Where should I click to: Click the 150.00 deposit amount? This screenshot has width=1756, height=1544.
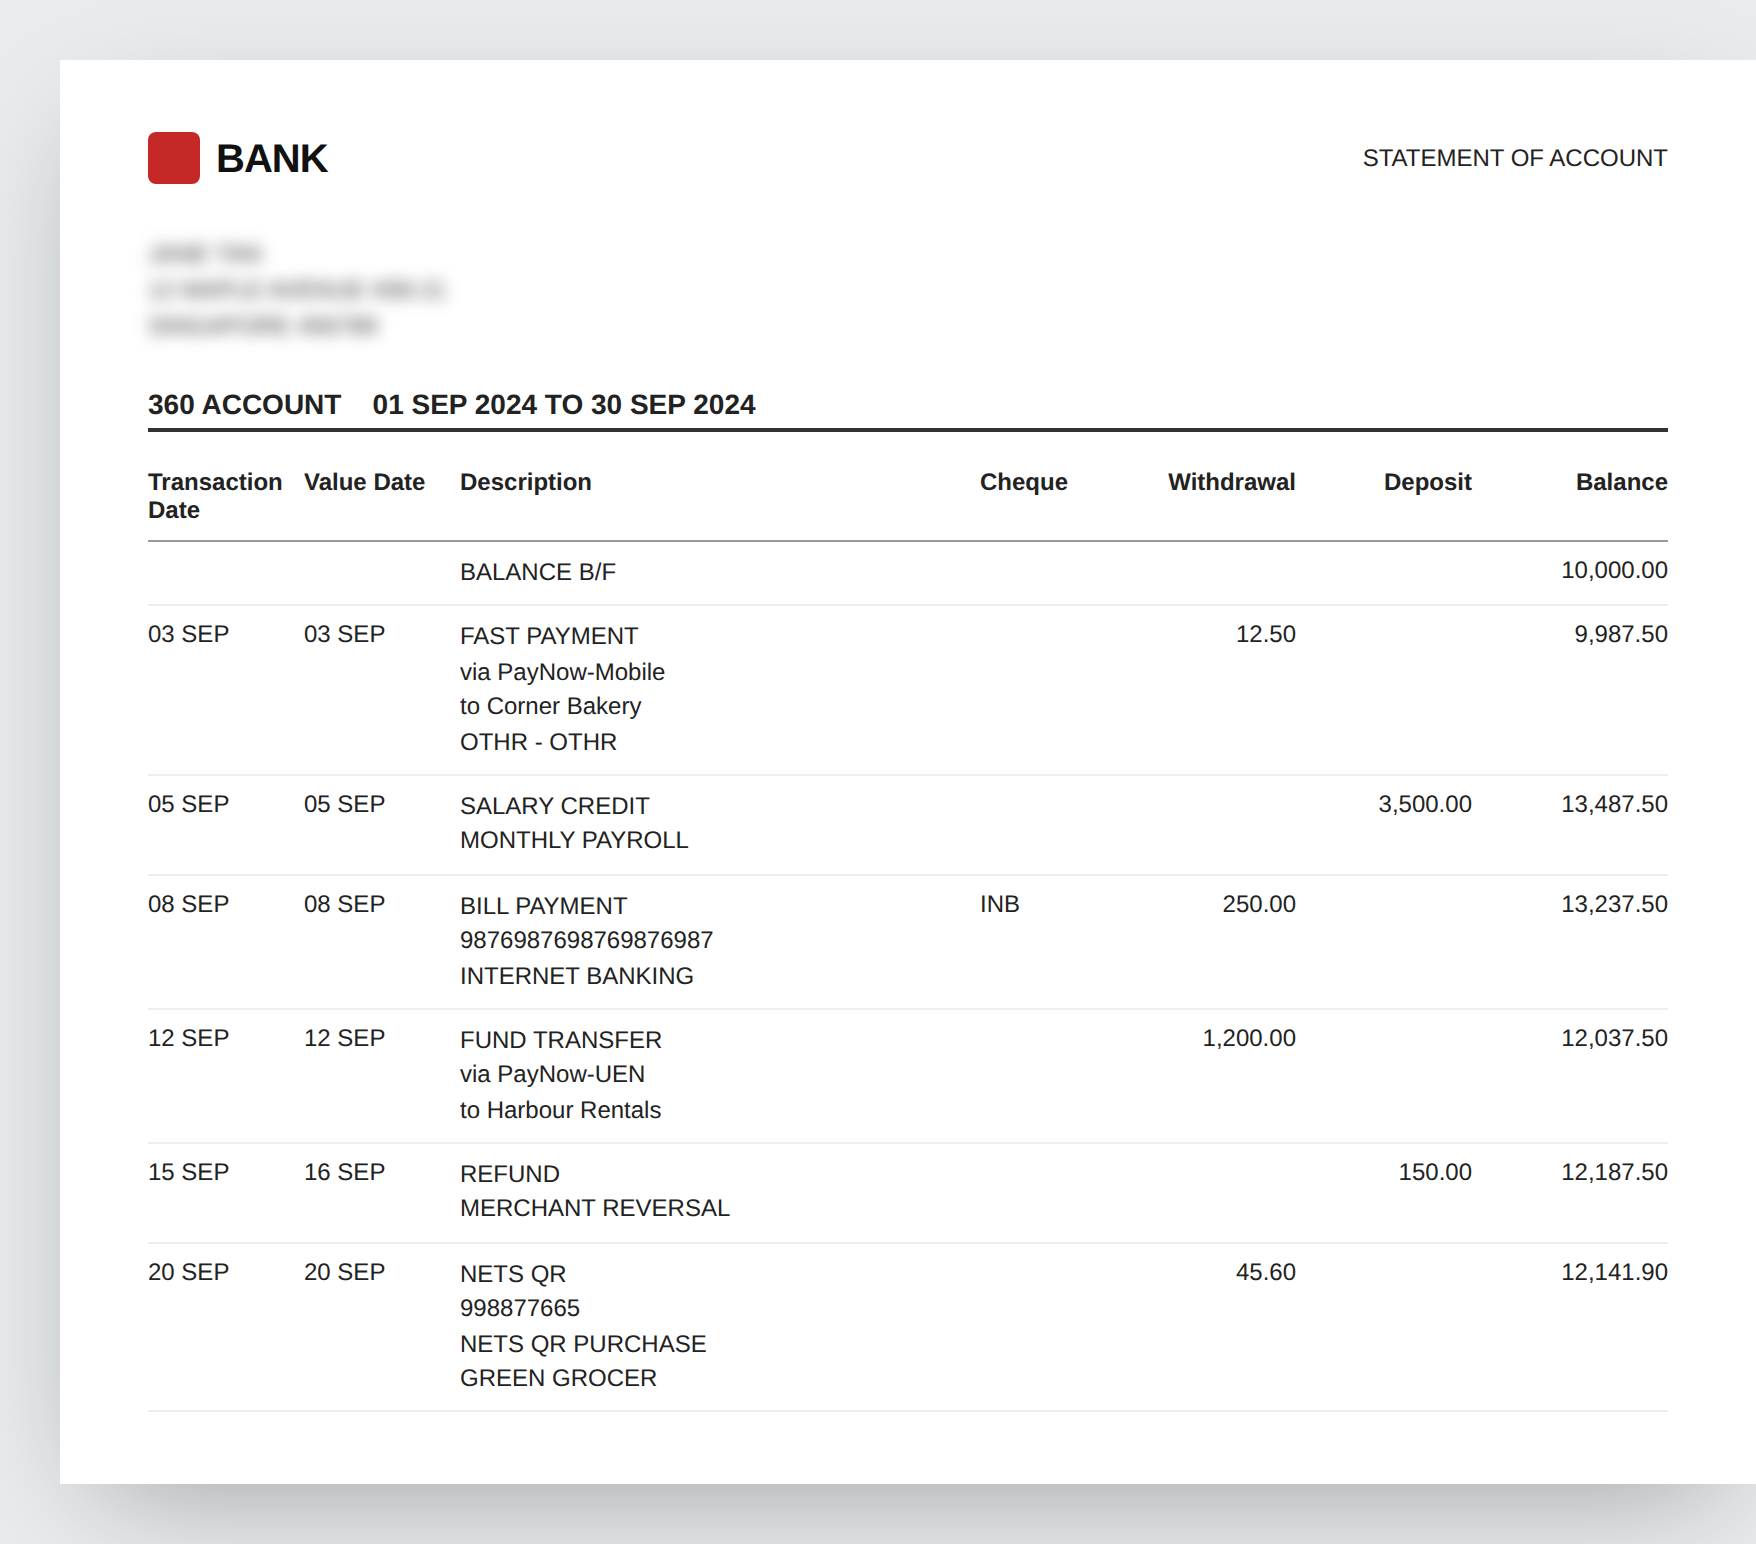pos(1435,1172)
